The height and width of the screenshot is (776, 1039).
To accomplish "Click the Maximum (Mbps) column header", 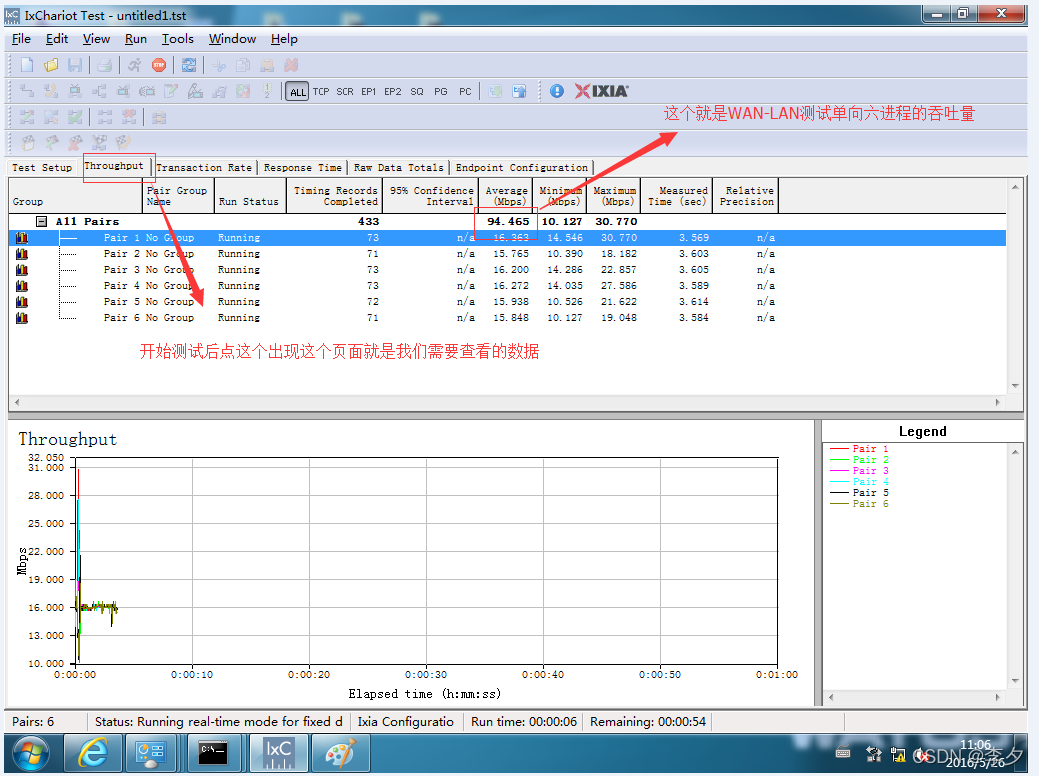I will [614, 196].
